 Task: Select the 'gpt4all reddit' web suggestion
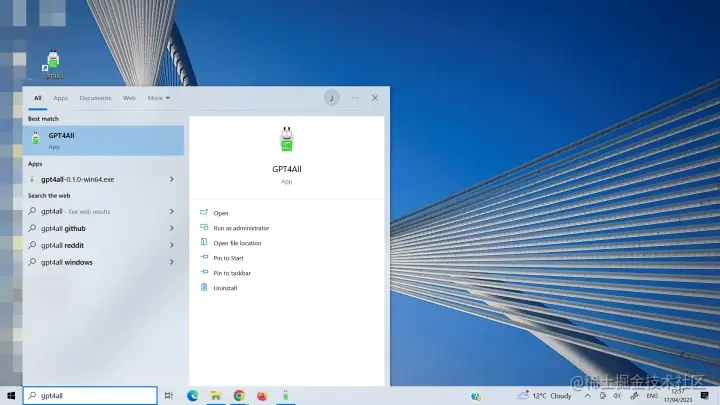click(104, 245)
